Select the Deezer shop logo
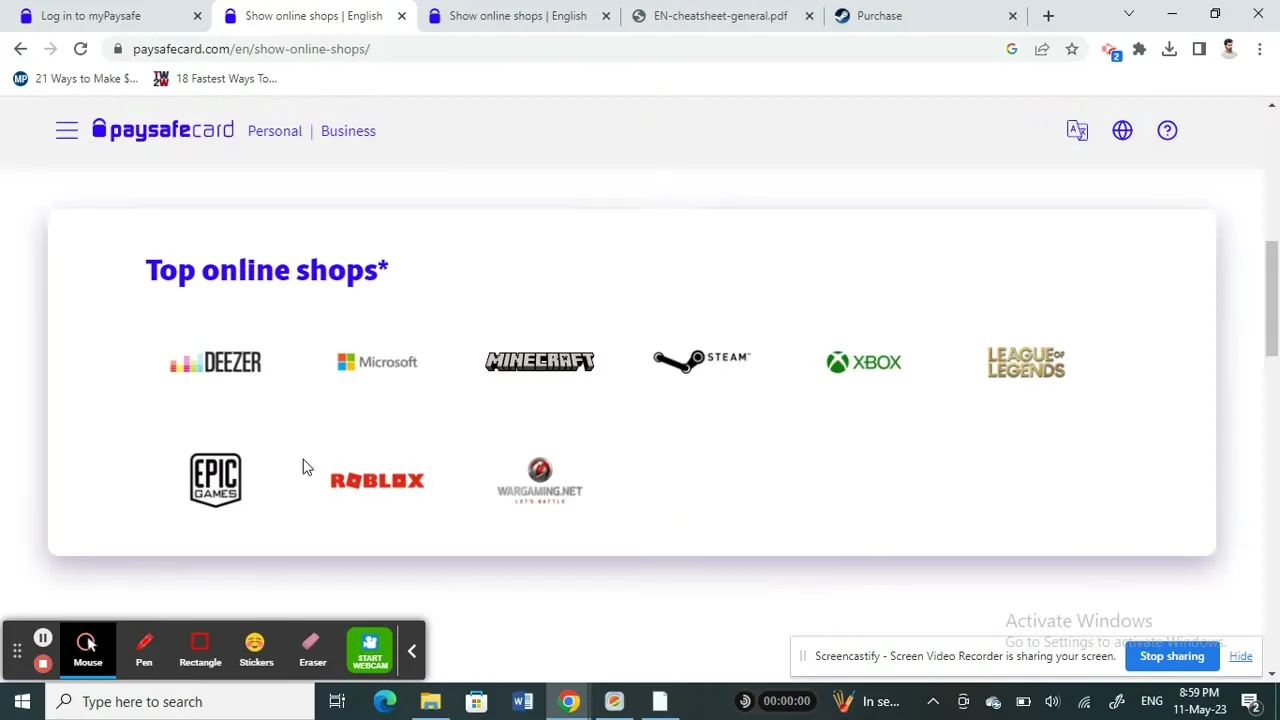Image resolution: width=1280 pixels, height=720 pixels. [x=215, y=362]
